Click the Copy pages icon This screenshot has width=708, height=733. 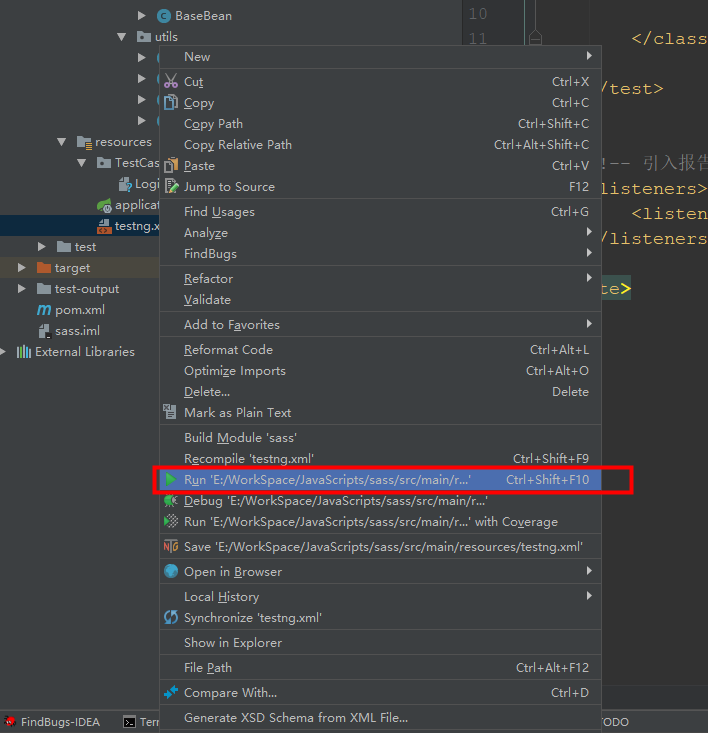(x=171, y=102)
